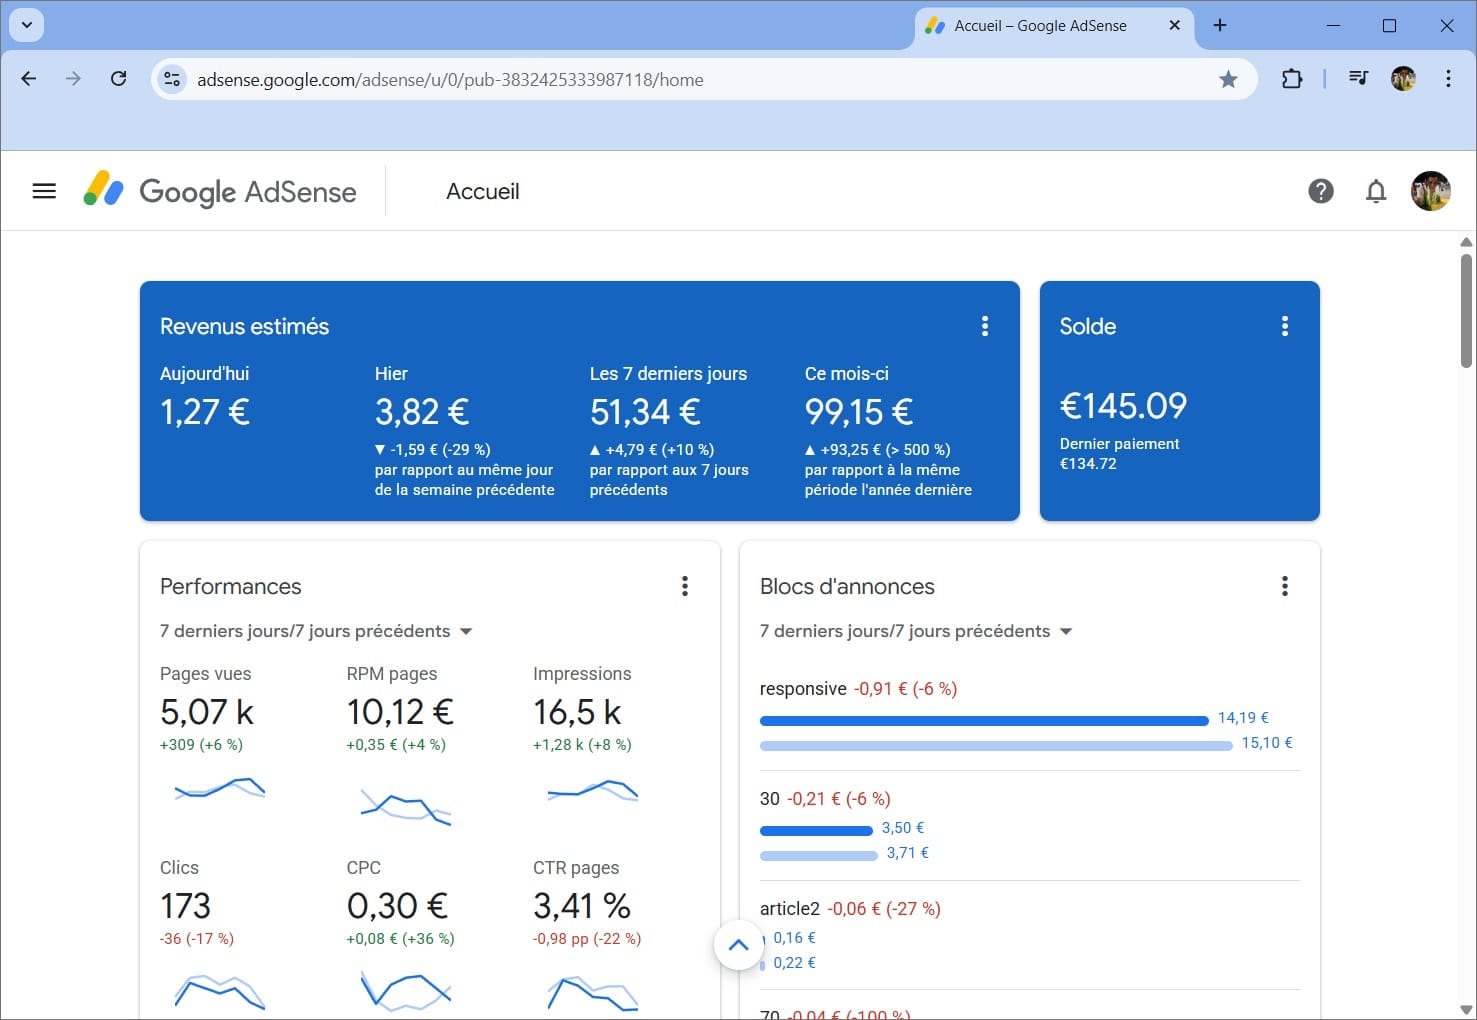The image size is (1477, 1020).
Task: Click the Chrome tab strip media icon
Action: pyautogui.click(x=1358, y=78)
